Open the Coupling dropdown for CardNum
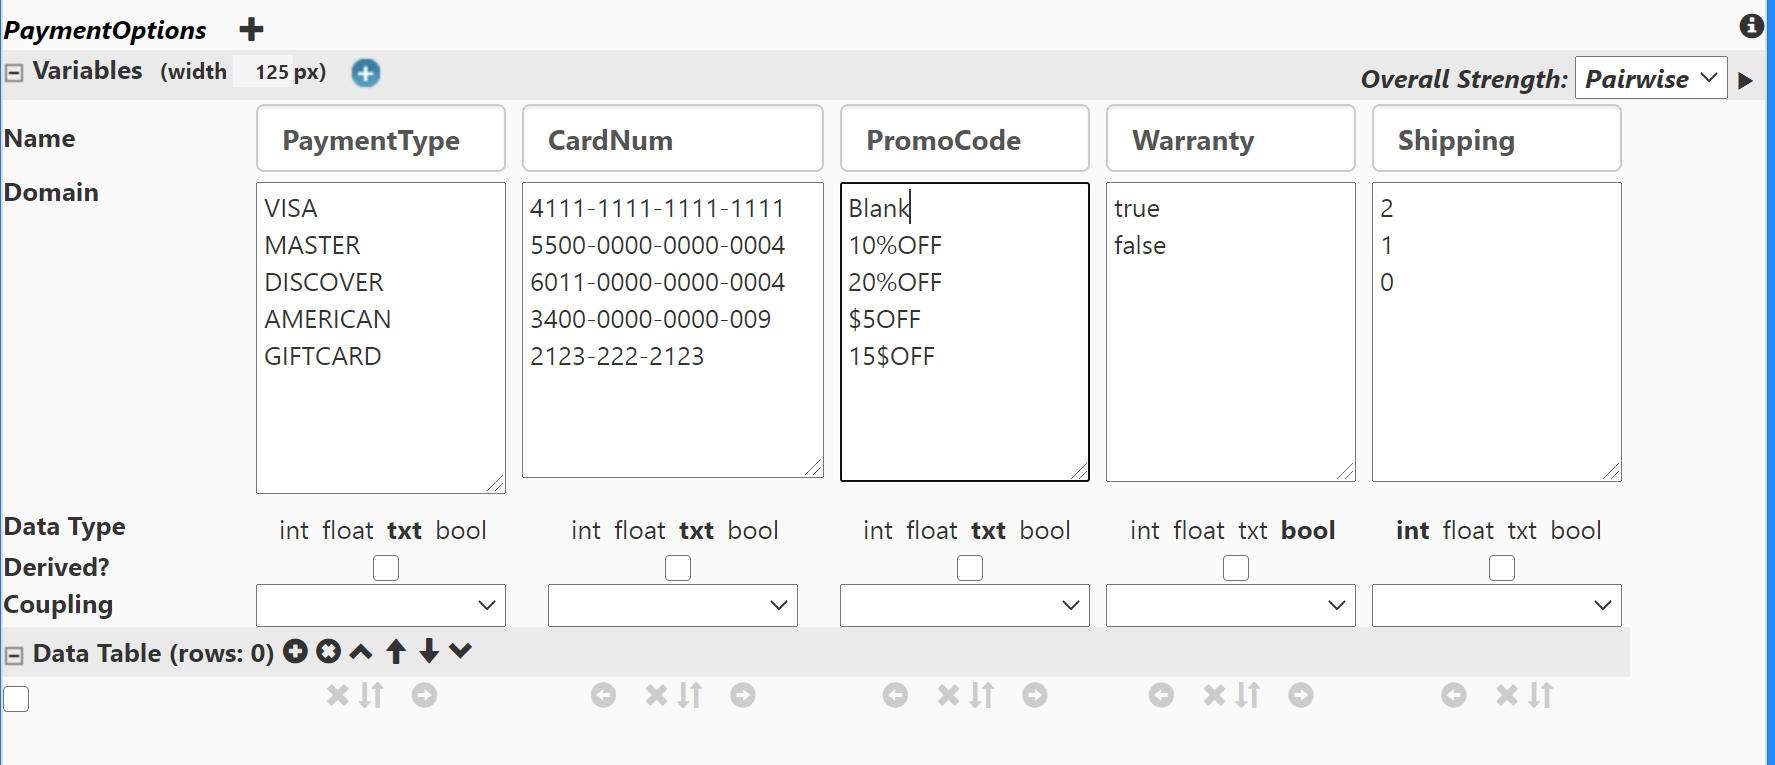The width and height of the screenshot is (1775, 765). point(672,605)
